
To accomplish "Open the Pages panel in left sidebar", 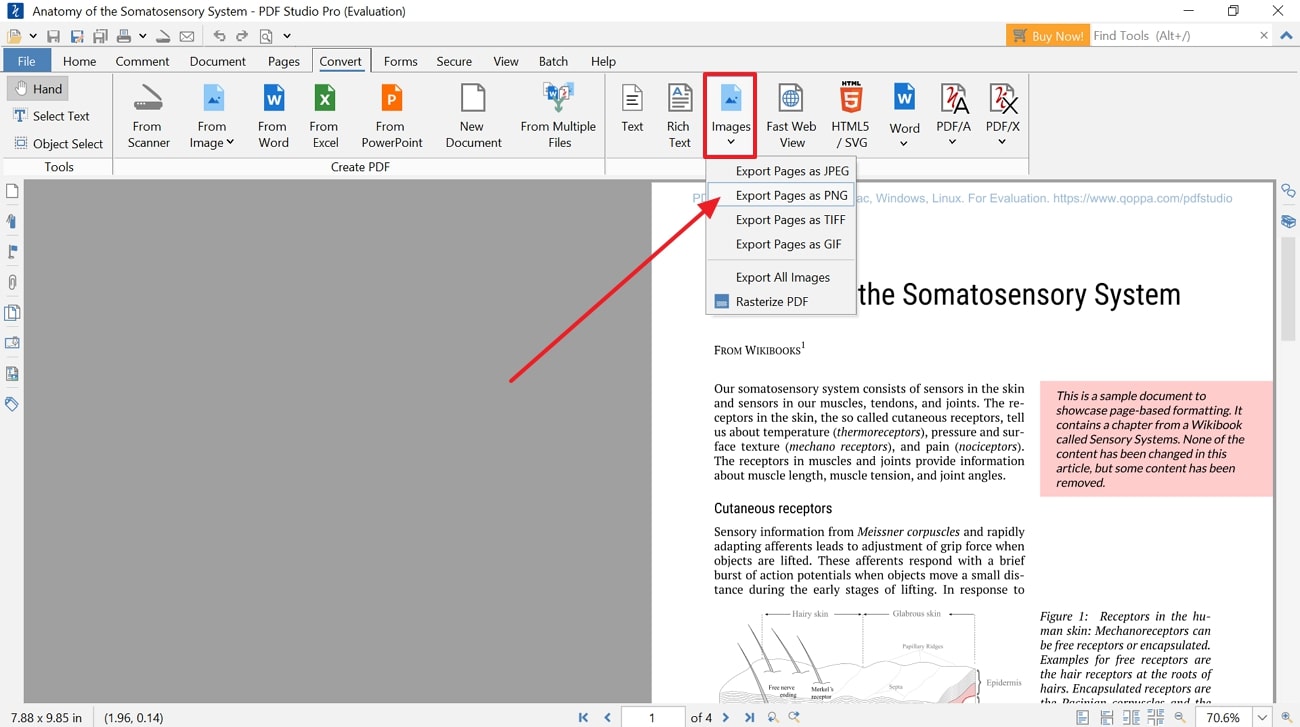I will click(x=12, y=191).
